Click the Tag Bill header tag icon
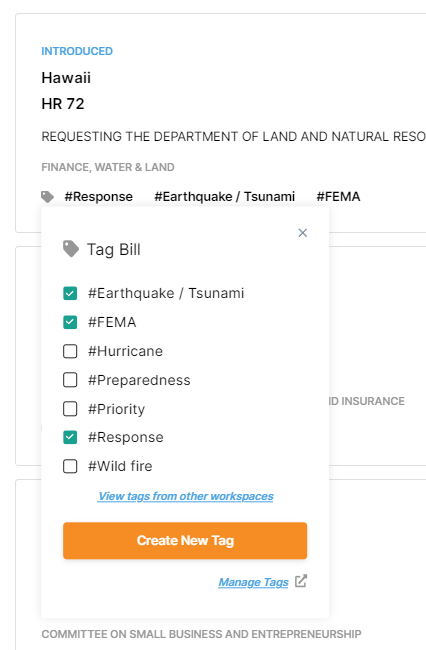 70,249
